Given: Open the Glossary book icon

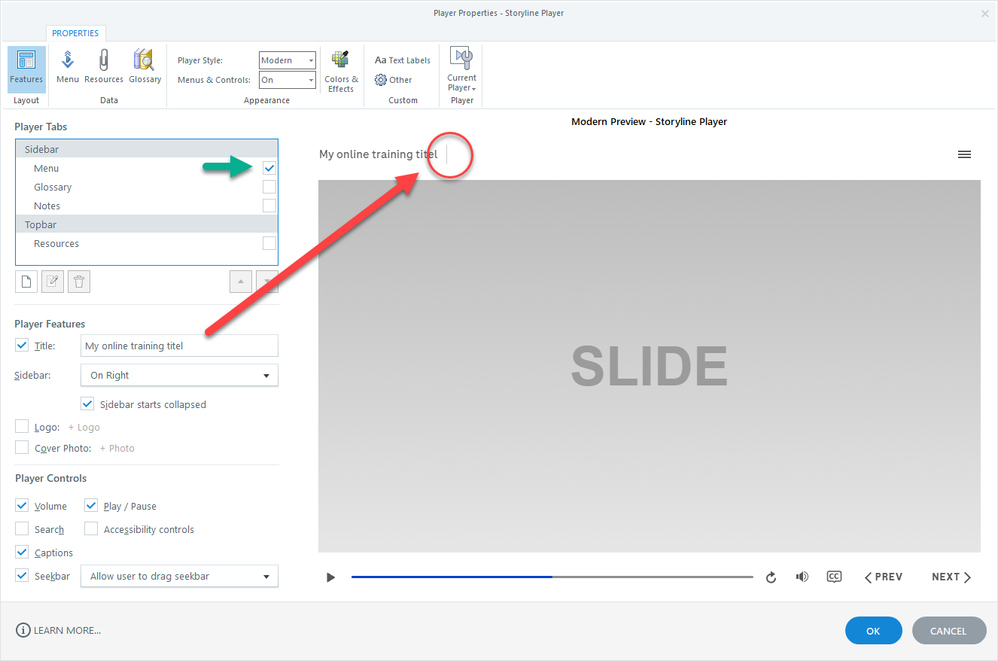Looking at the screenshot, I should pos(144,67).
